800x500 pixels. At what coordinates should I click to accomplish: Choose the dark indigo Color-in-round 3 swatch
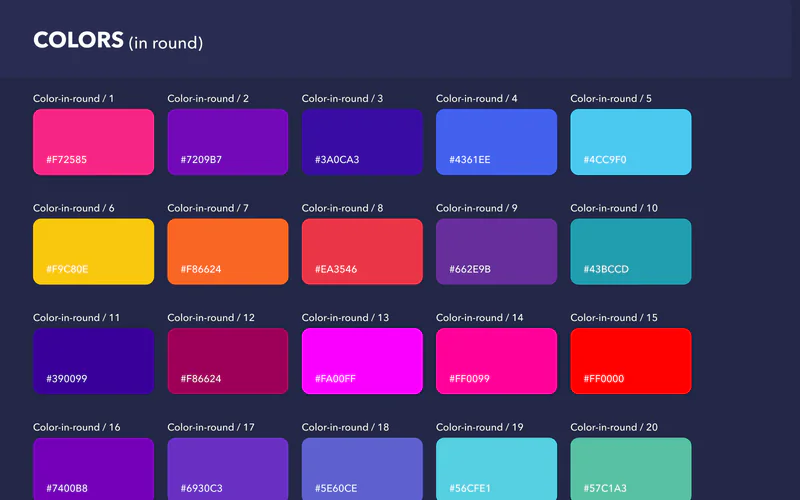pos(362,142)
